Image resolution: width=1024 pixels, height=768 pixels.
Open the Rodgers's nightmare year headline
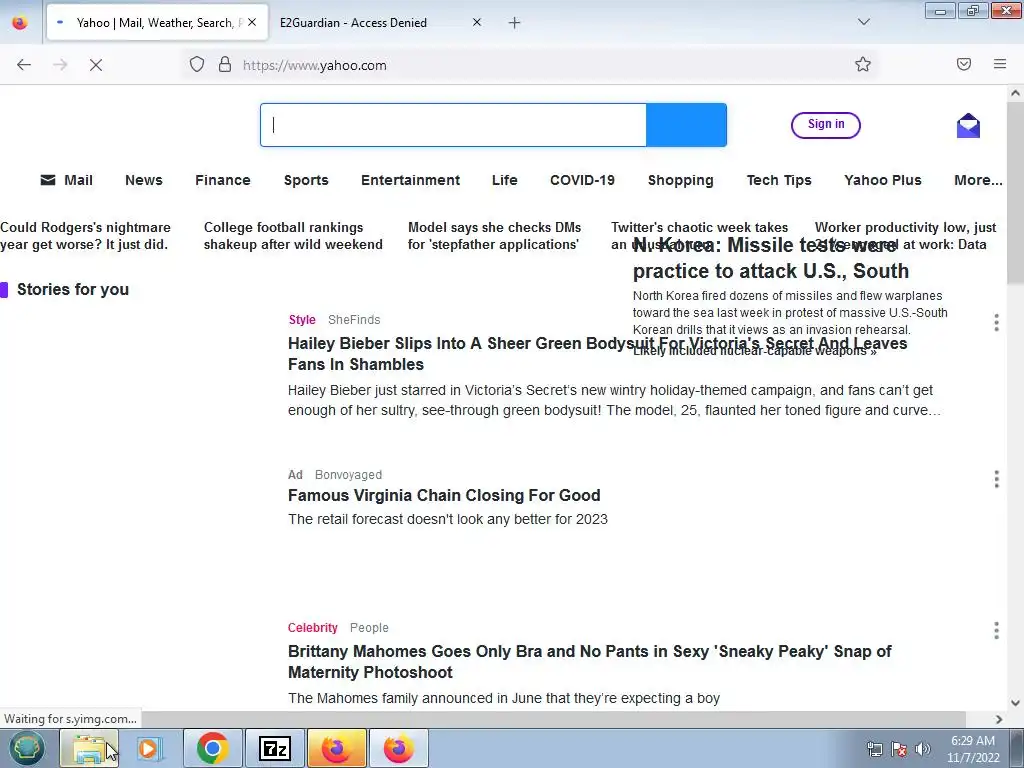pos(85,236)
